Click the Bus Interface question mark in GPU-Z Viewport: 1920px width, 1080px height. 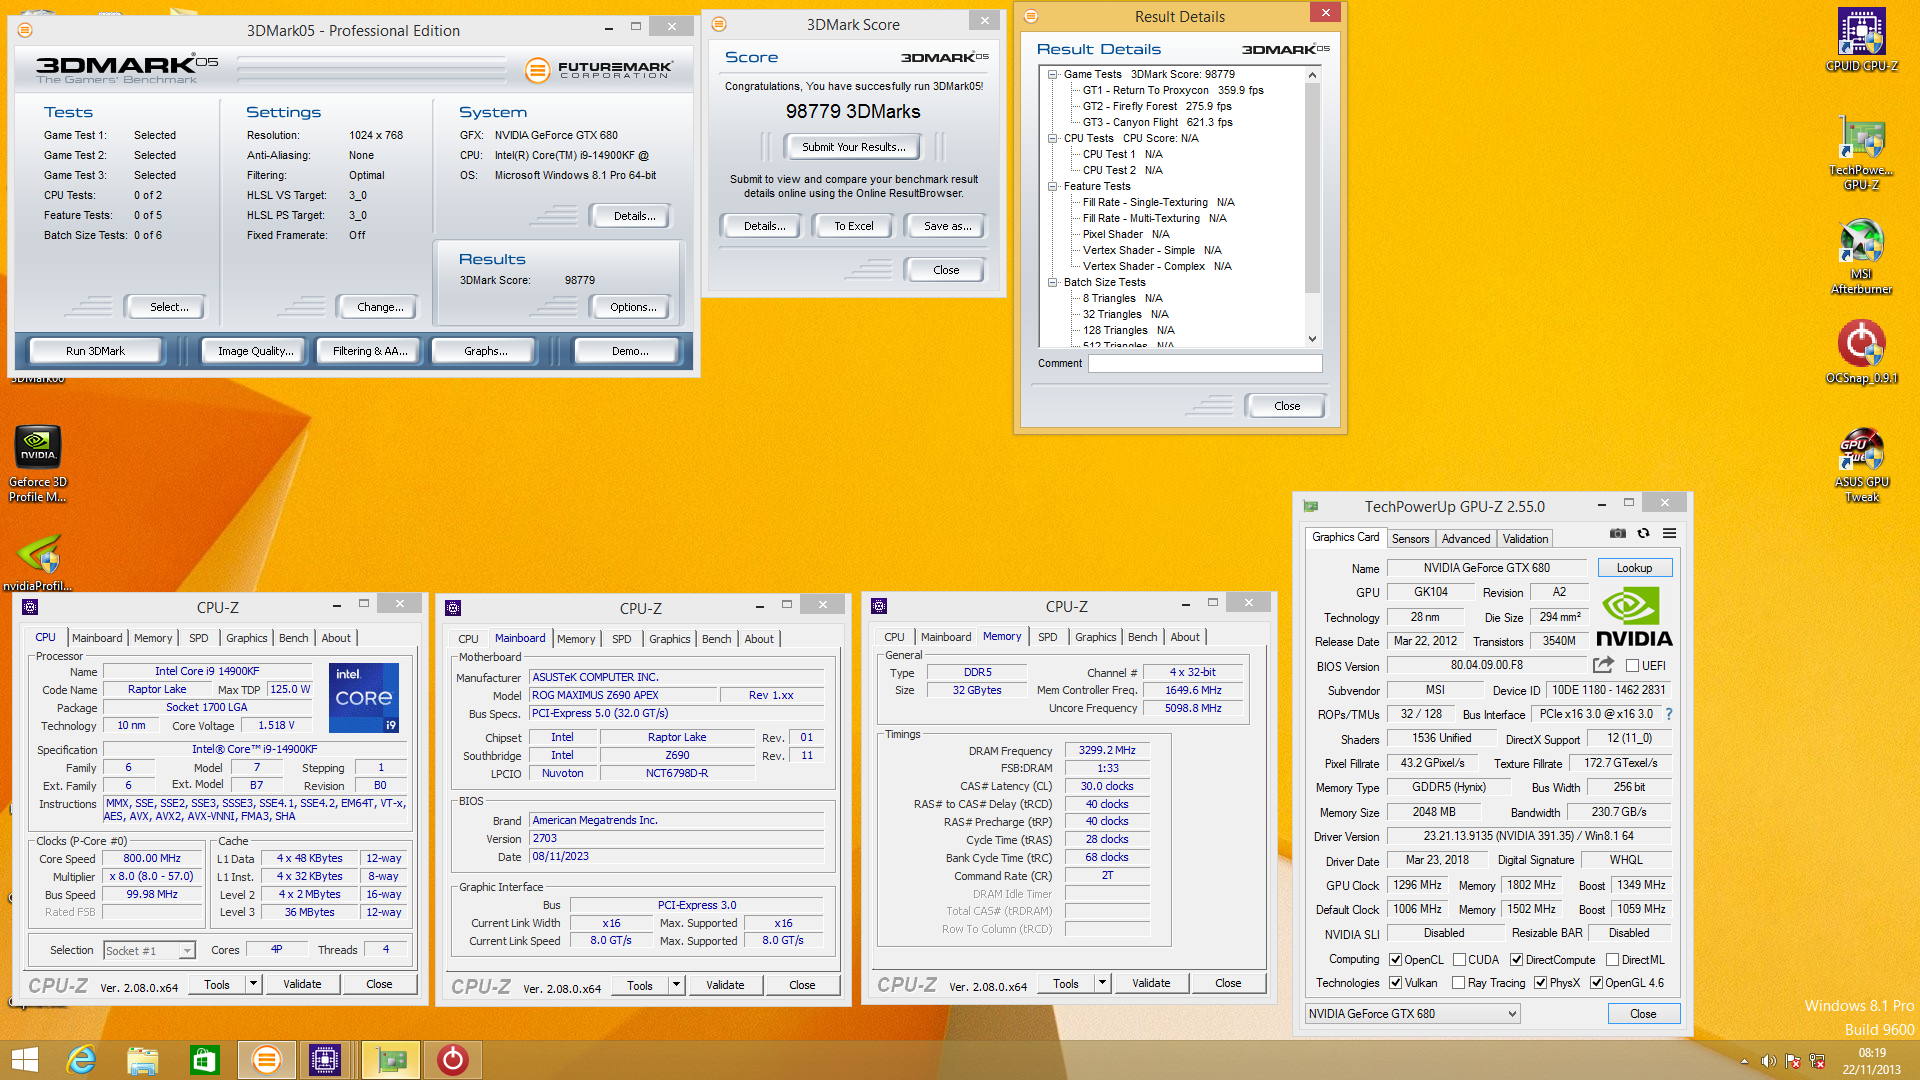(x=1669, y=714)
